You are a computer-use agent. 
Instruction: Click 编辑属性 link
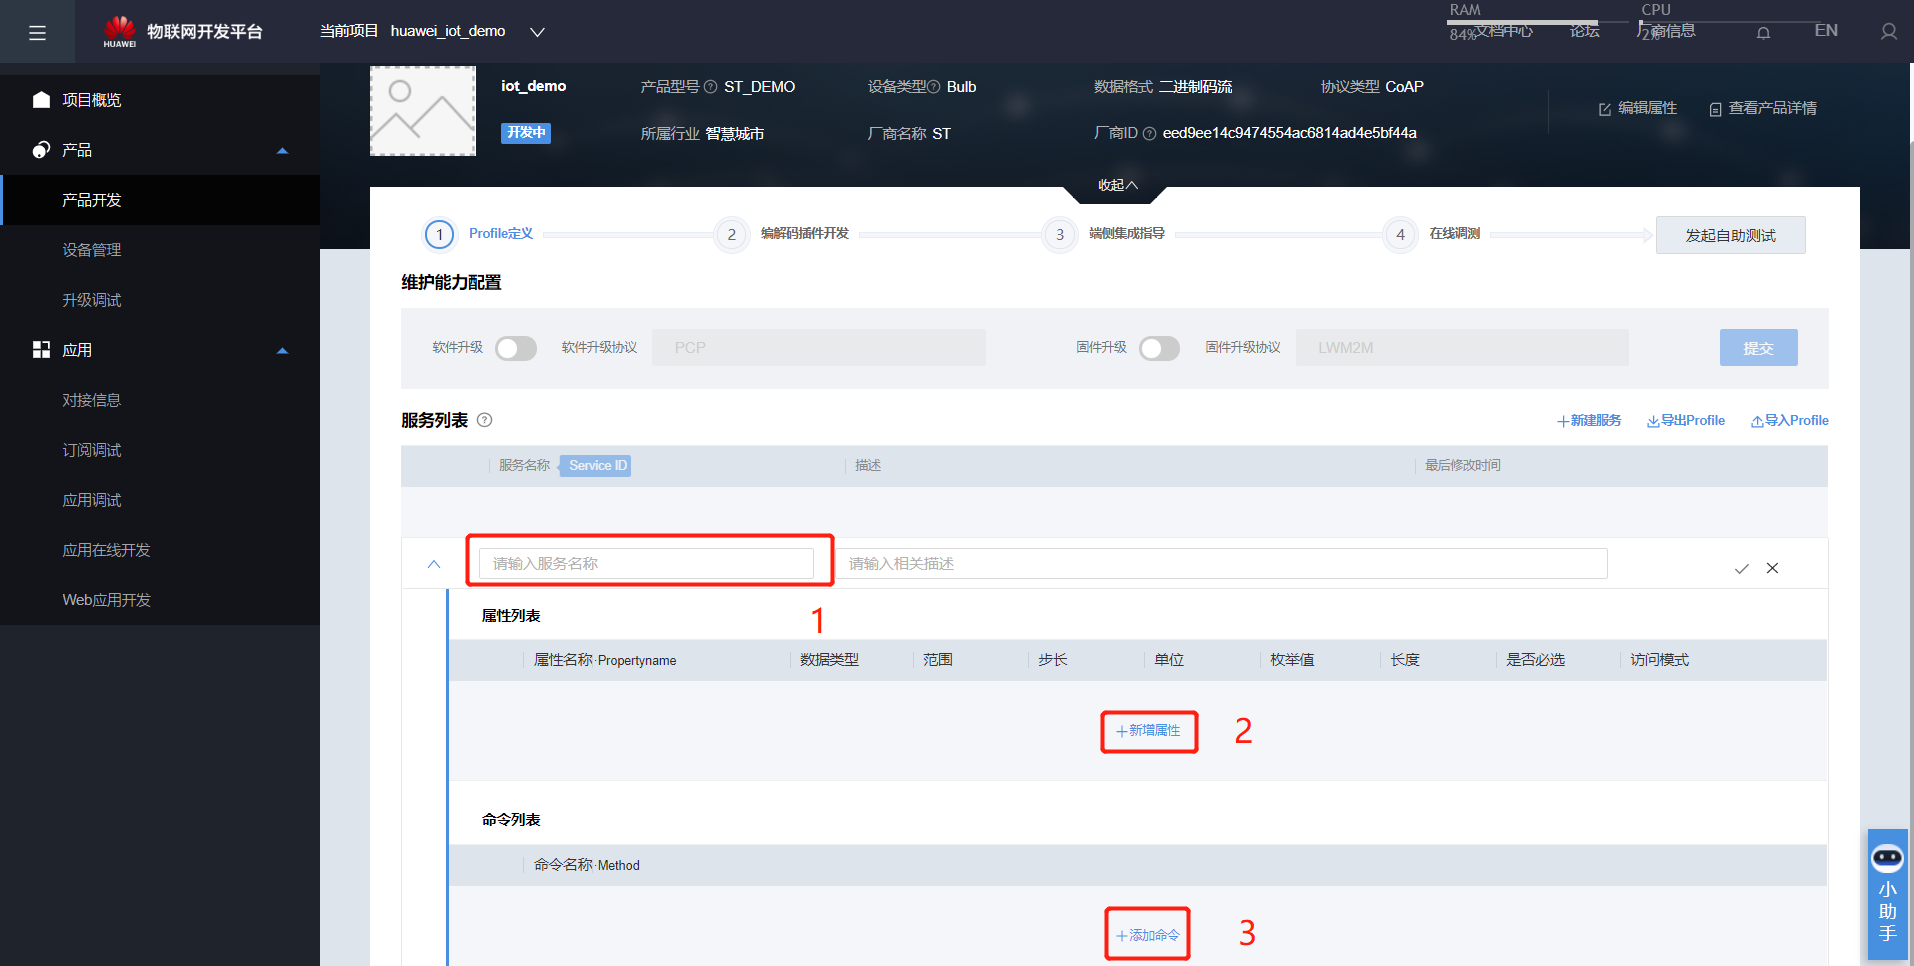pos(1638,108)
